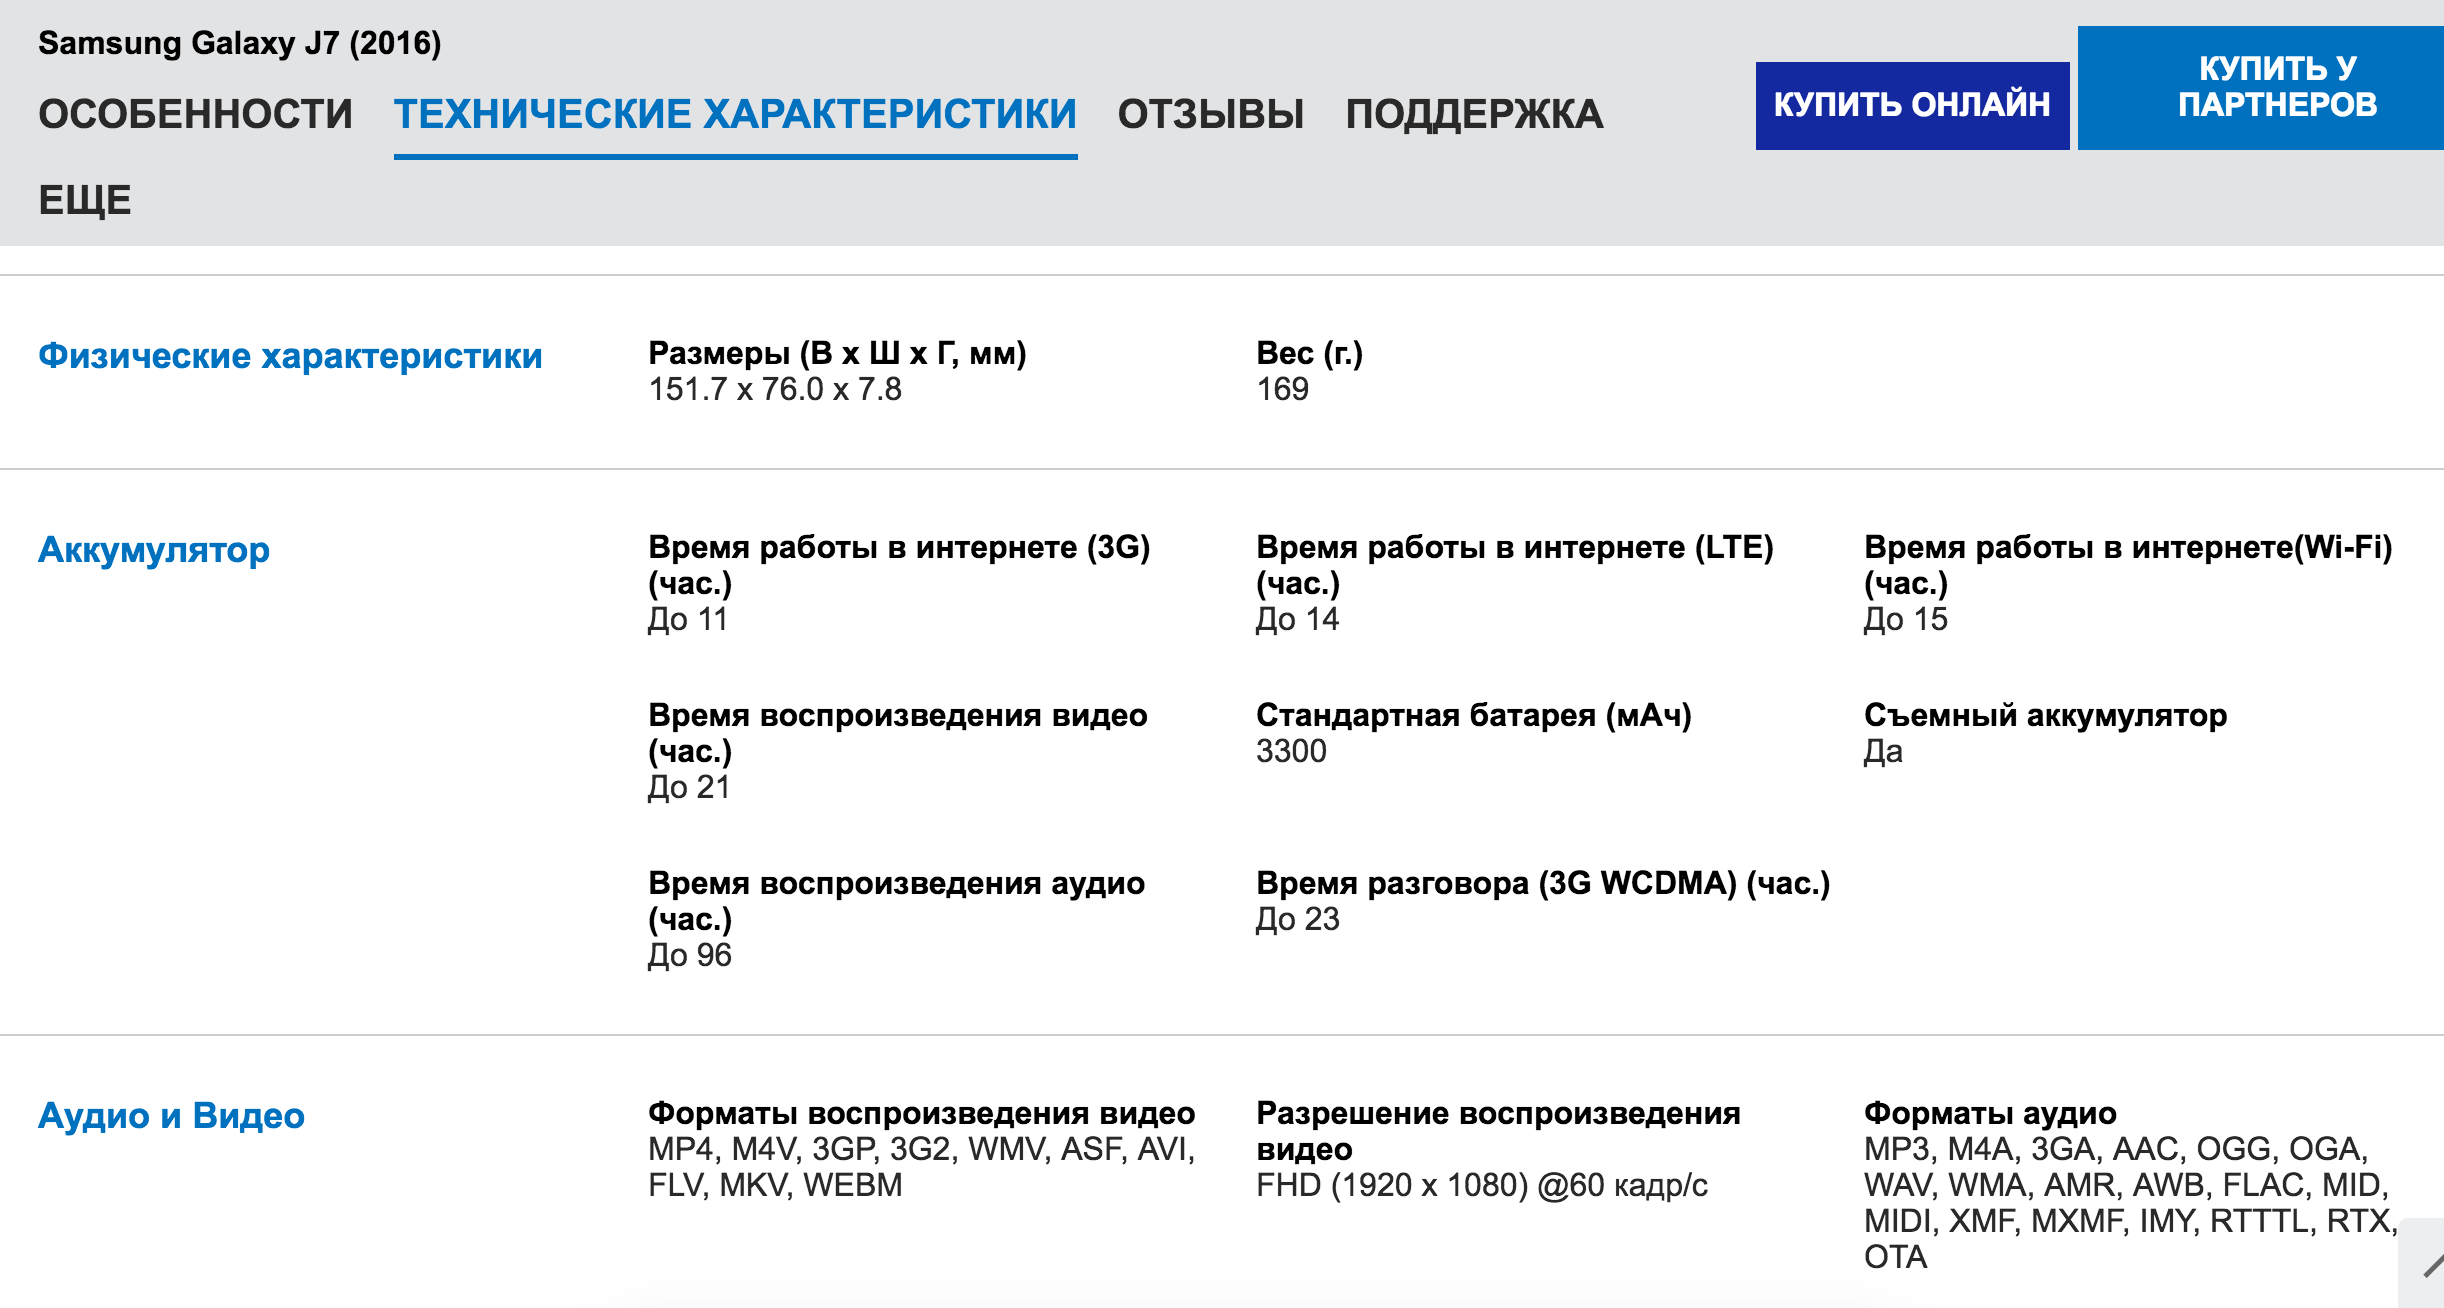Open the ПОДДЕРЖКА tab
Image resolution: width=2444 pixels, height=1308 pixels.
pyautogui.click(x=1474, y=114)
